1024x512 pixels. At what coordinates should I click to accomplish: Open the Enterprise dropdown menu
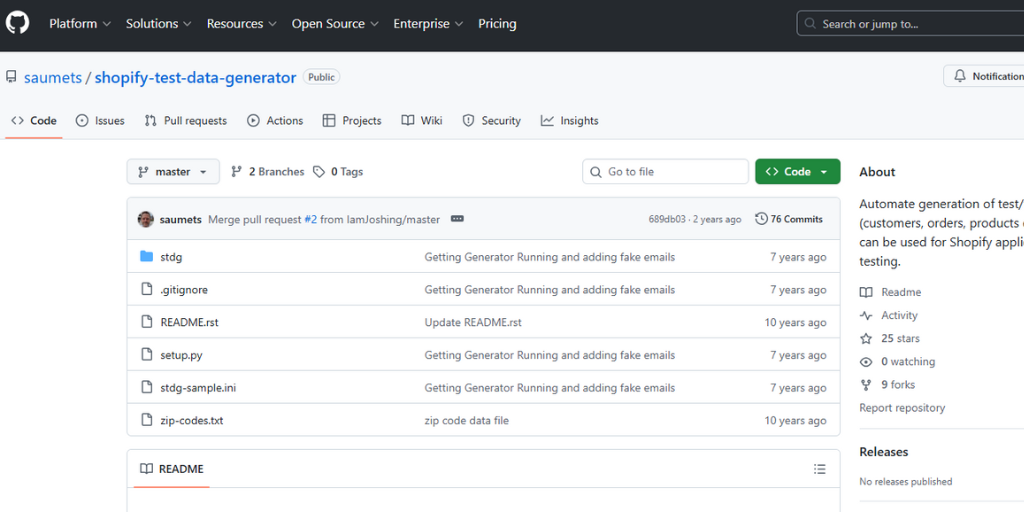click(x=428, y=24)
